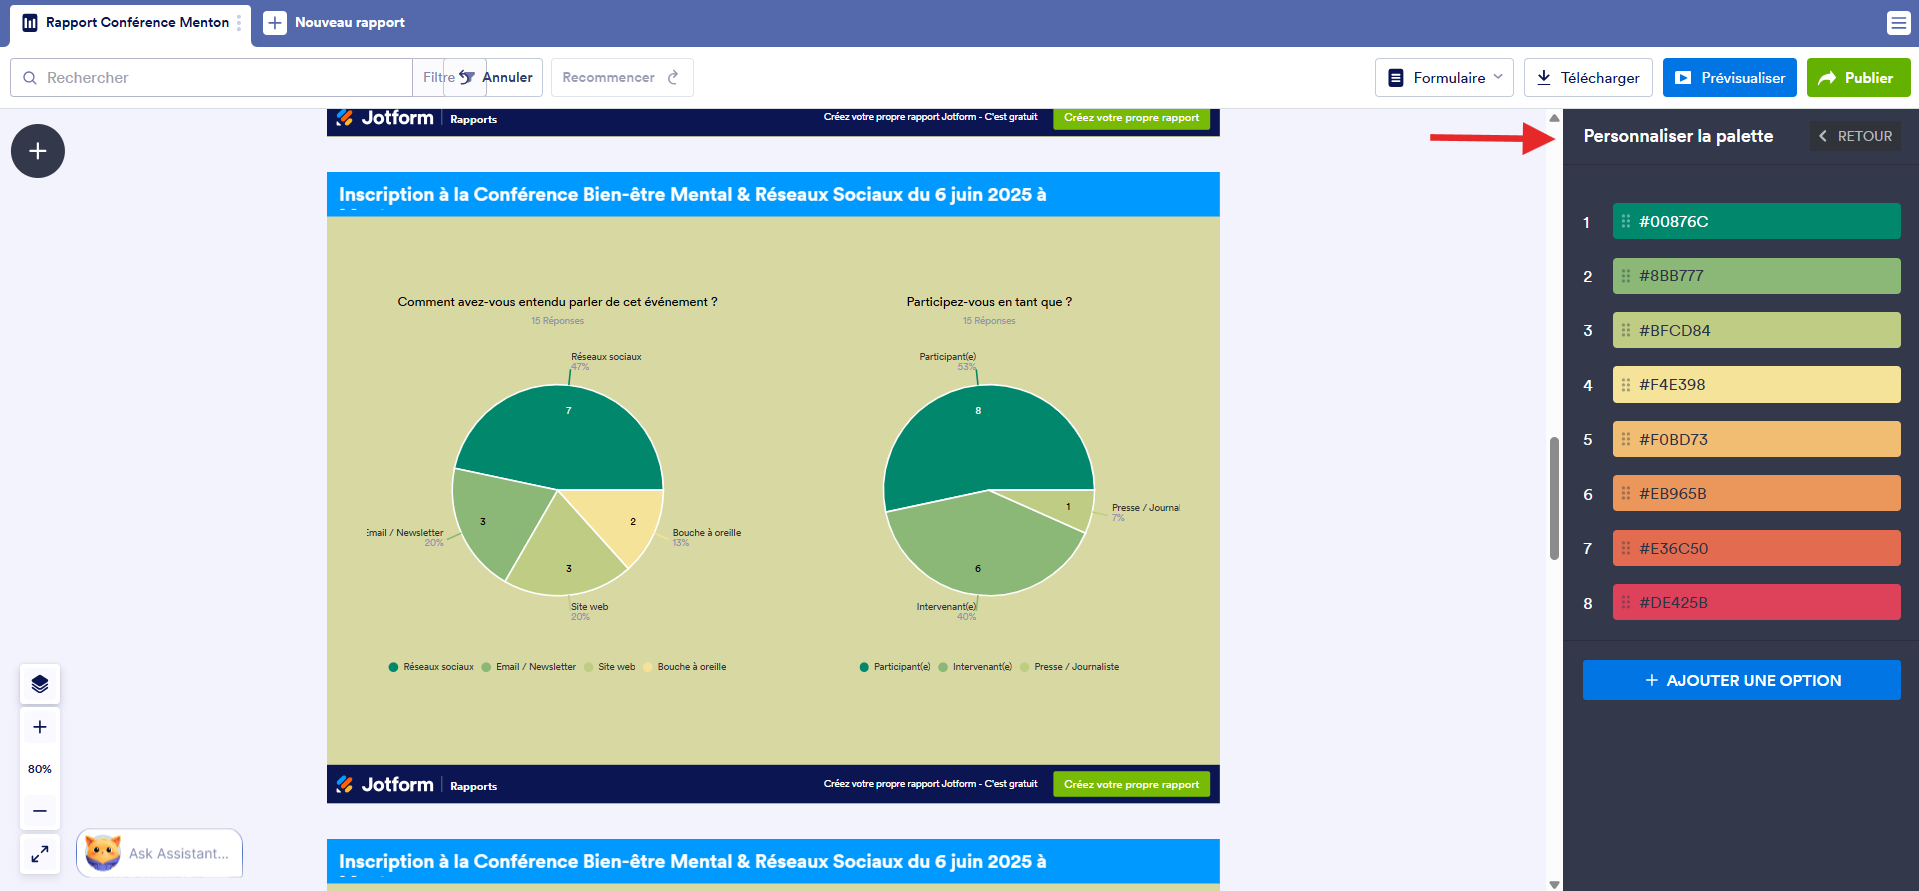Zoom in with the plus icon
The height and width of the screenshot is (891, 1919).
coord(40,727)
